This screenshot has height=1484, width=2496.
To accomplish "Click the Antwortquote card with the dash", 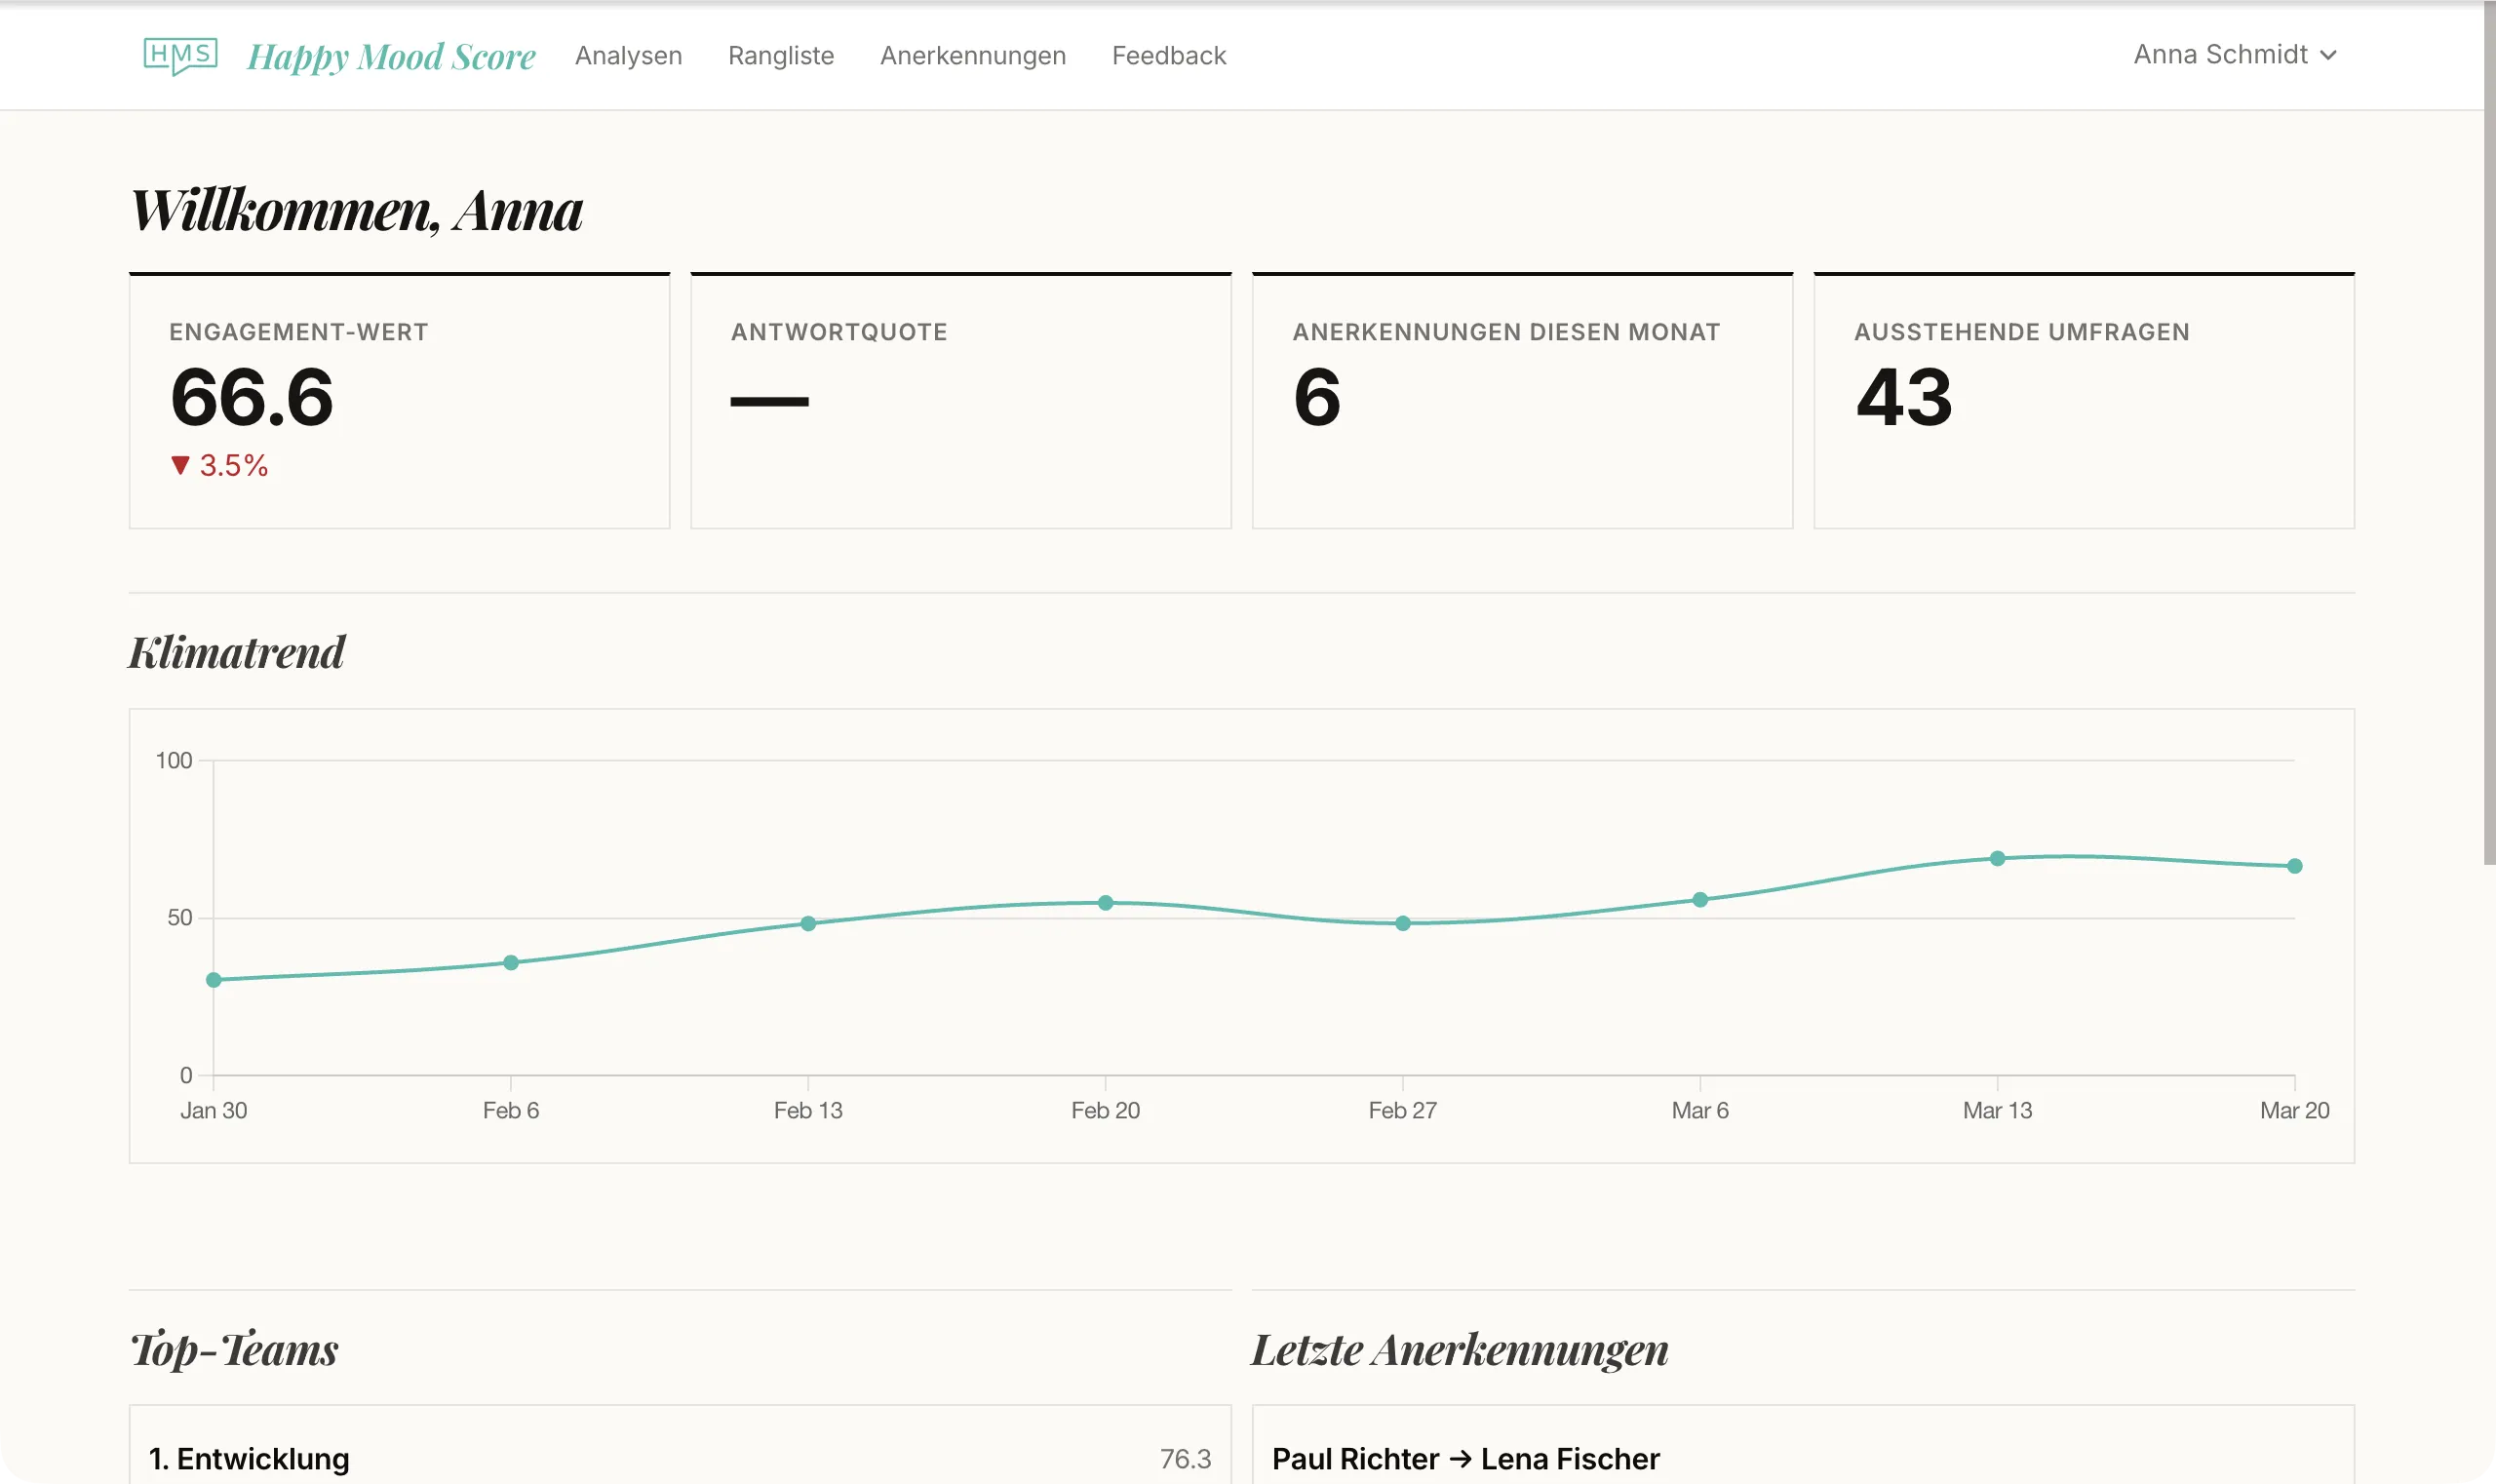I will (960, 400).
